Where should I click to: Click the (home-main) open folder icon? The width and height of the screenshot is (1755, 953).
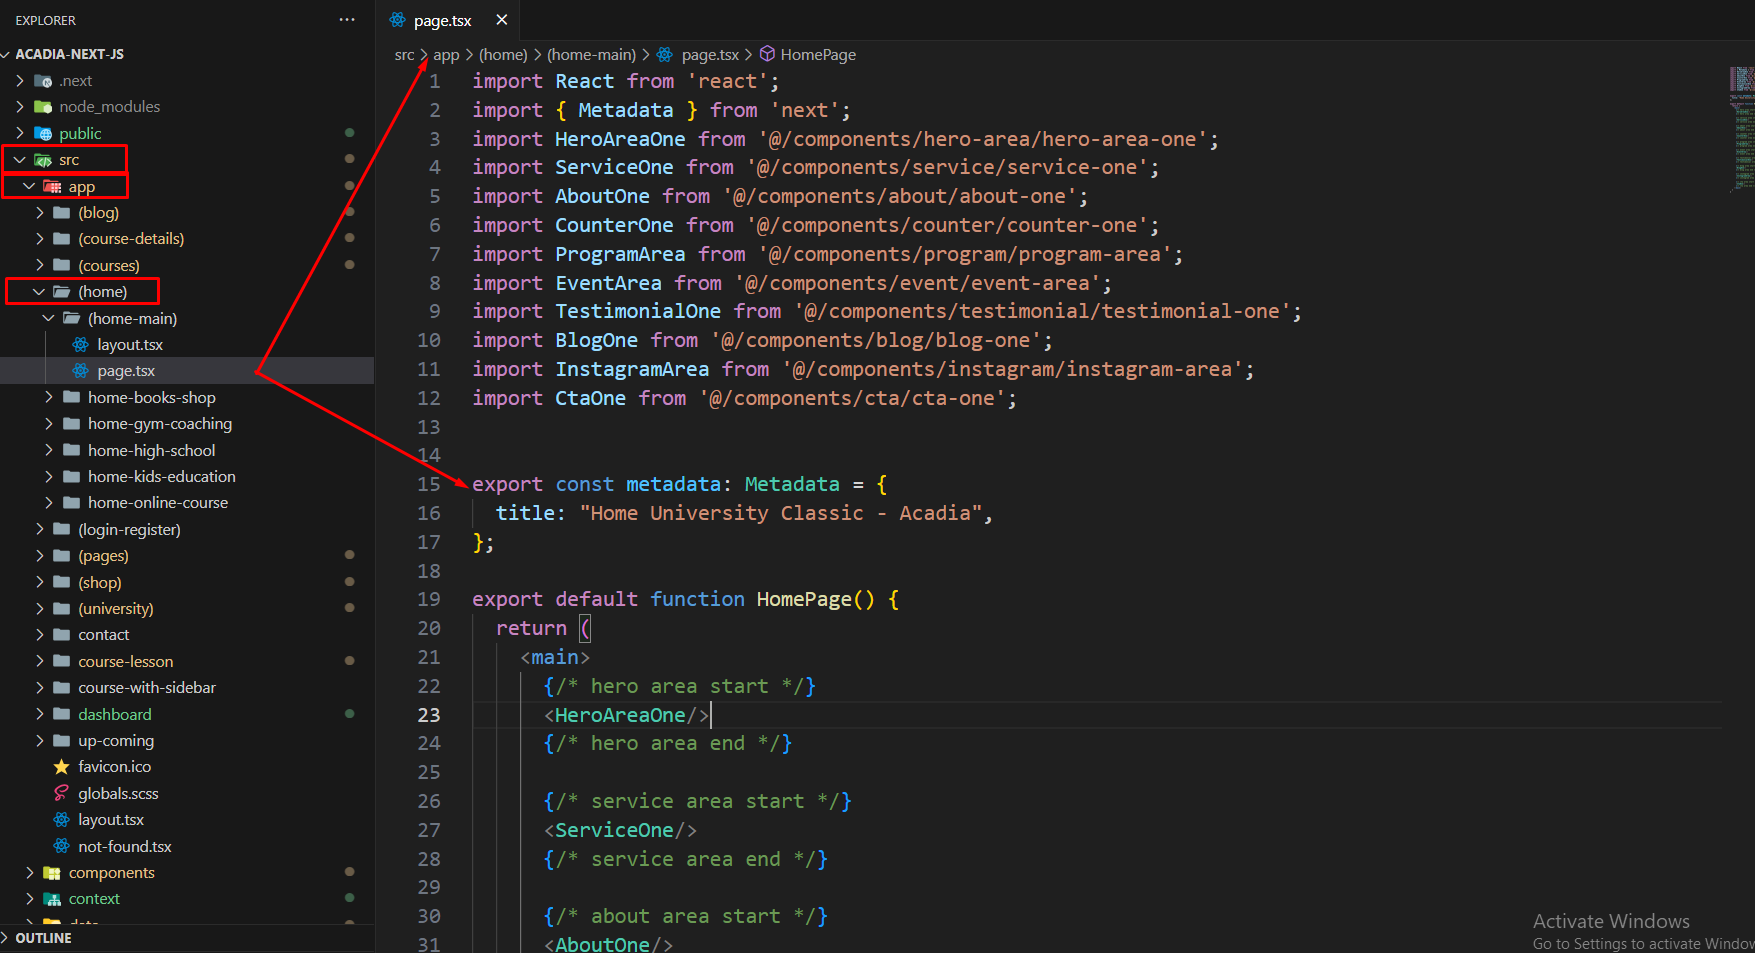pos(72,318)
